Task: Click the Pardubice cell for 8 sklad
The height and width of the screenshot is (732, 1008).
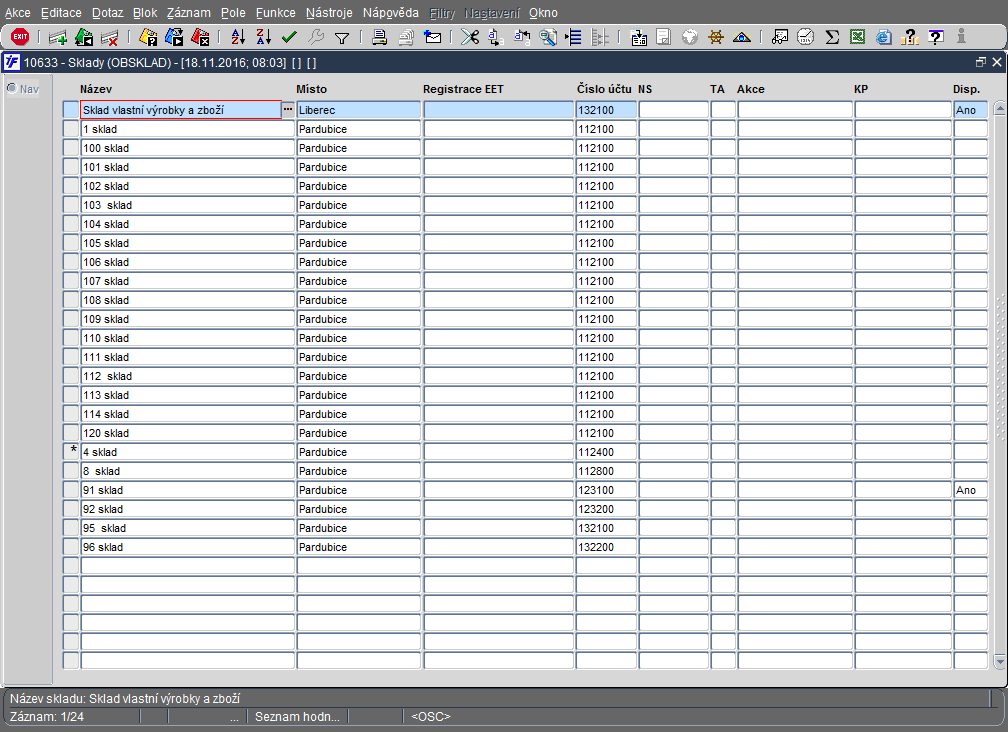Action: pos(359,471)
